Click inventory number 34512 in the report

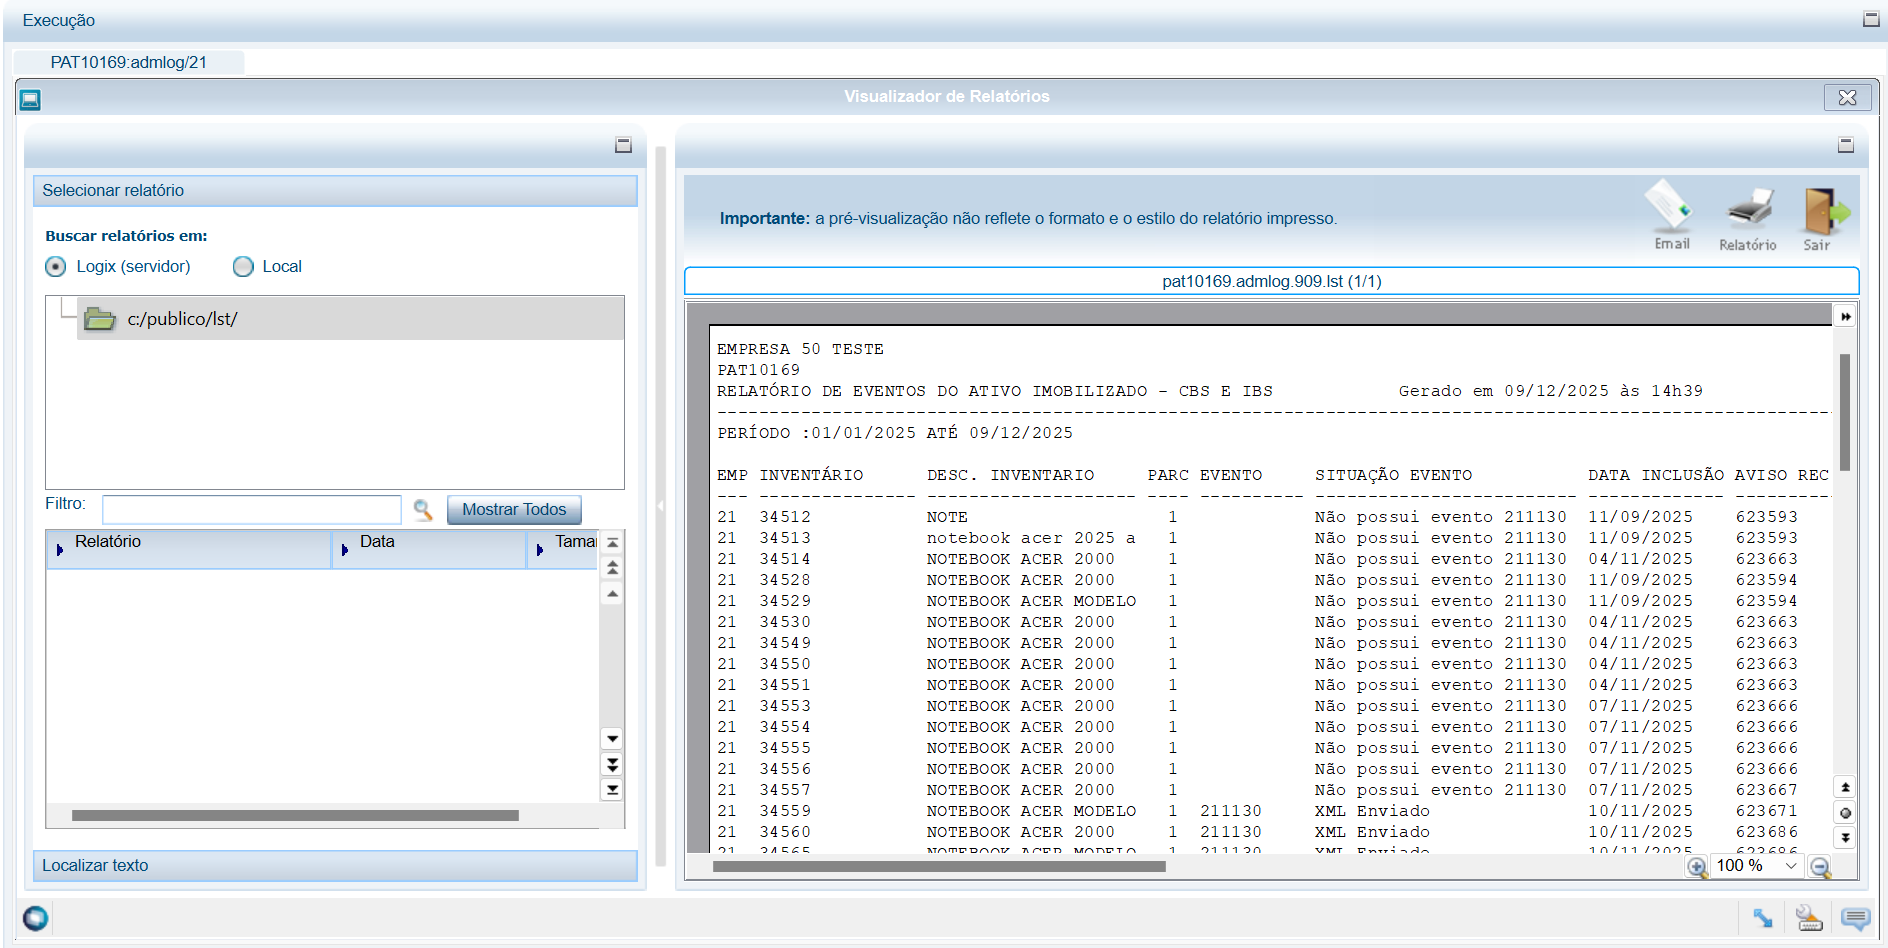[785, 517]
